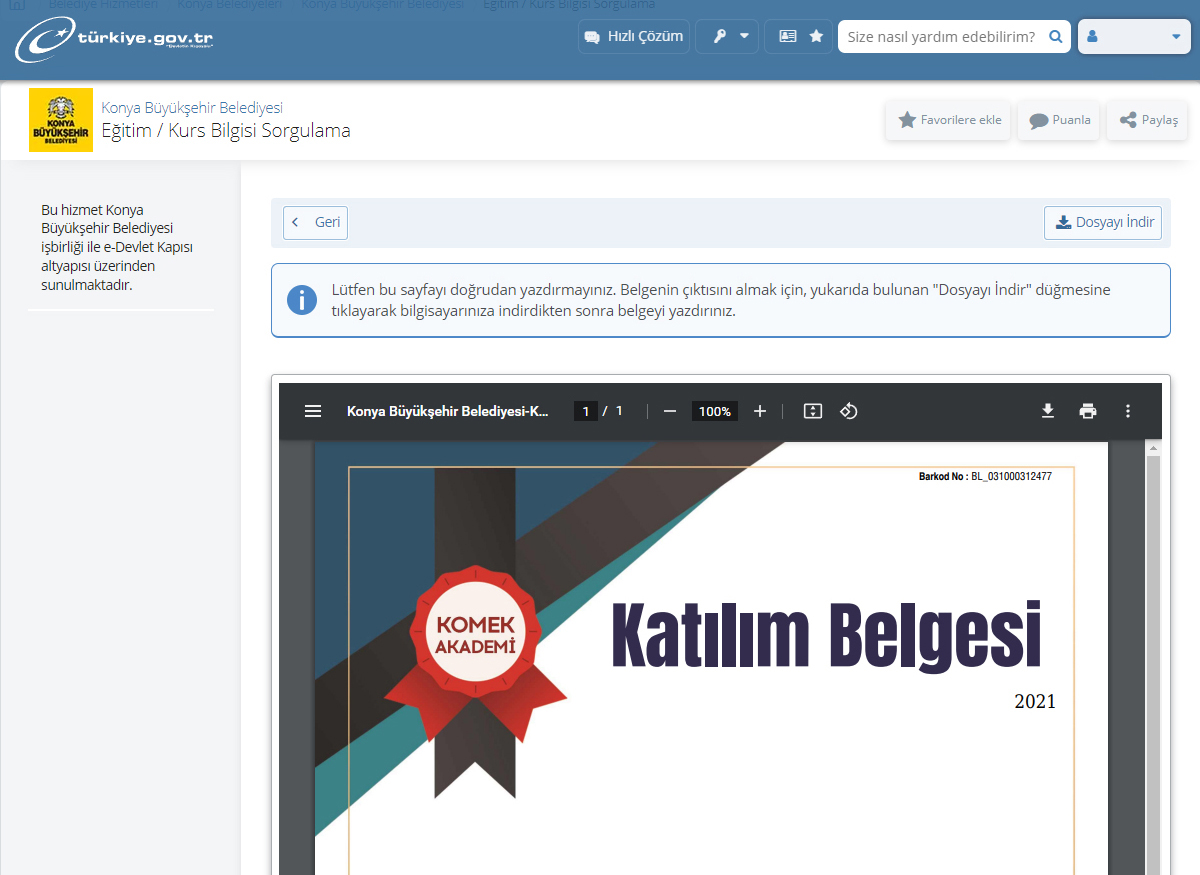Expand the user account dropdown
Viewport: 1200px width, 875px height.
[x=1133, y=36]
